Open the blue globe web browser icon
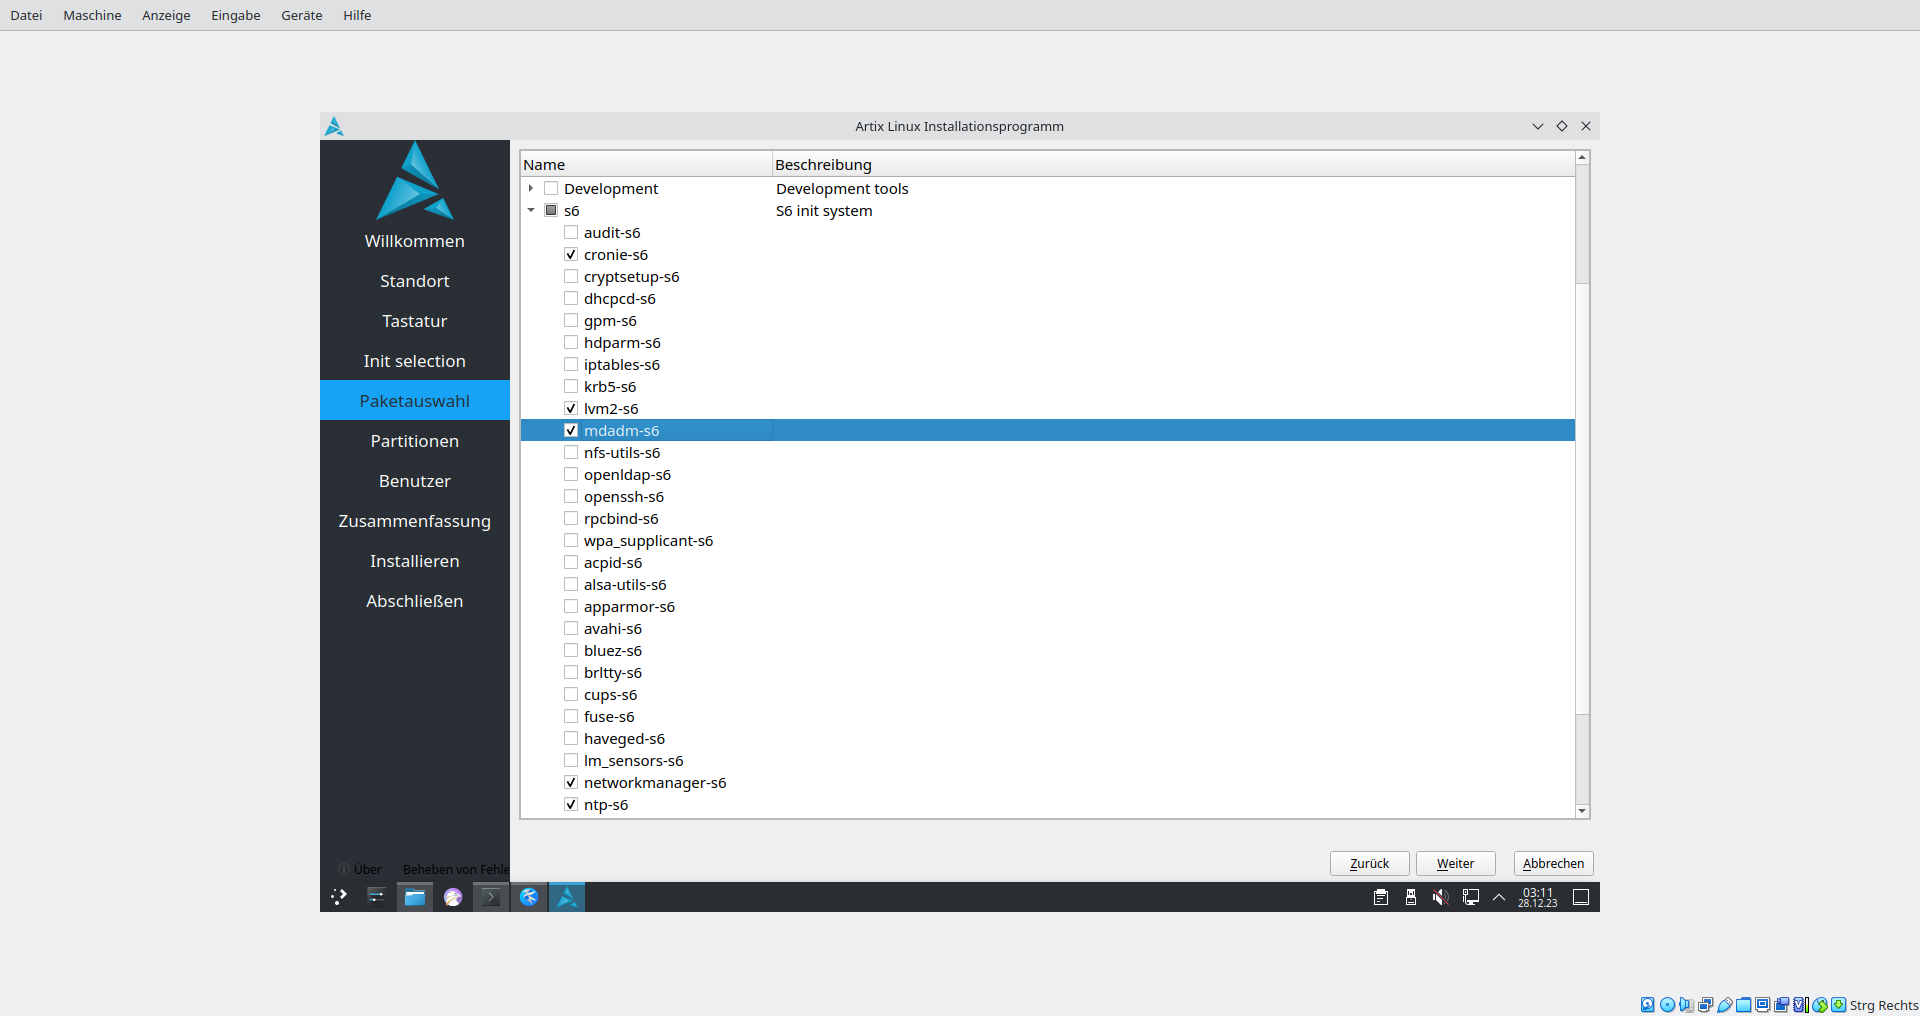 point(529,897)
